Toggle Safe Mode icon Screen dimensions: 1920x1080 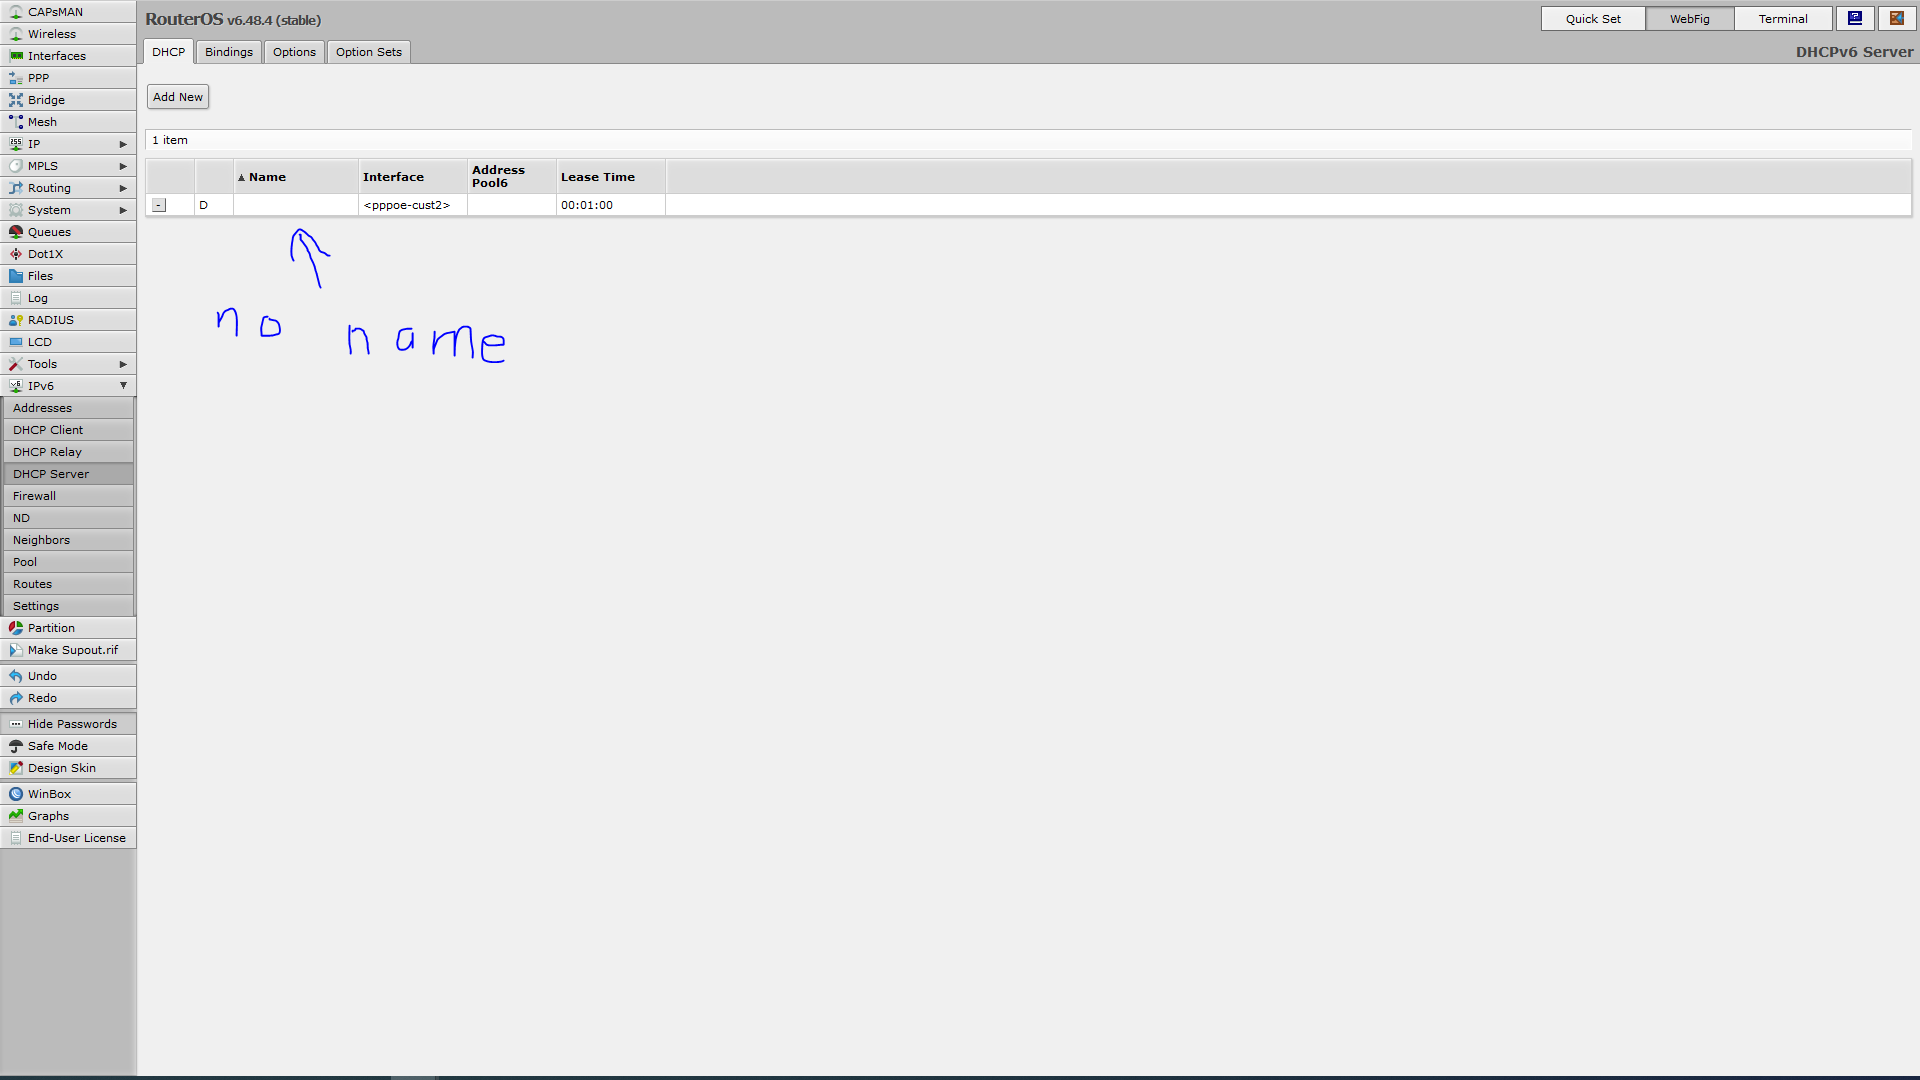[x=16, y=746]
